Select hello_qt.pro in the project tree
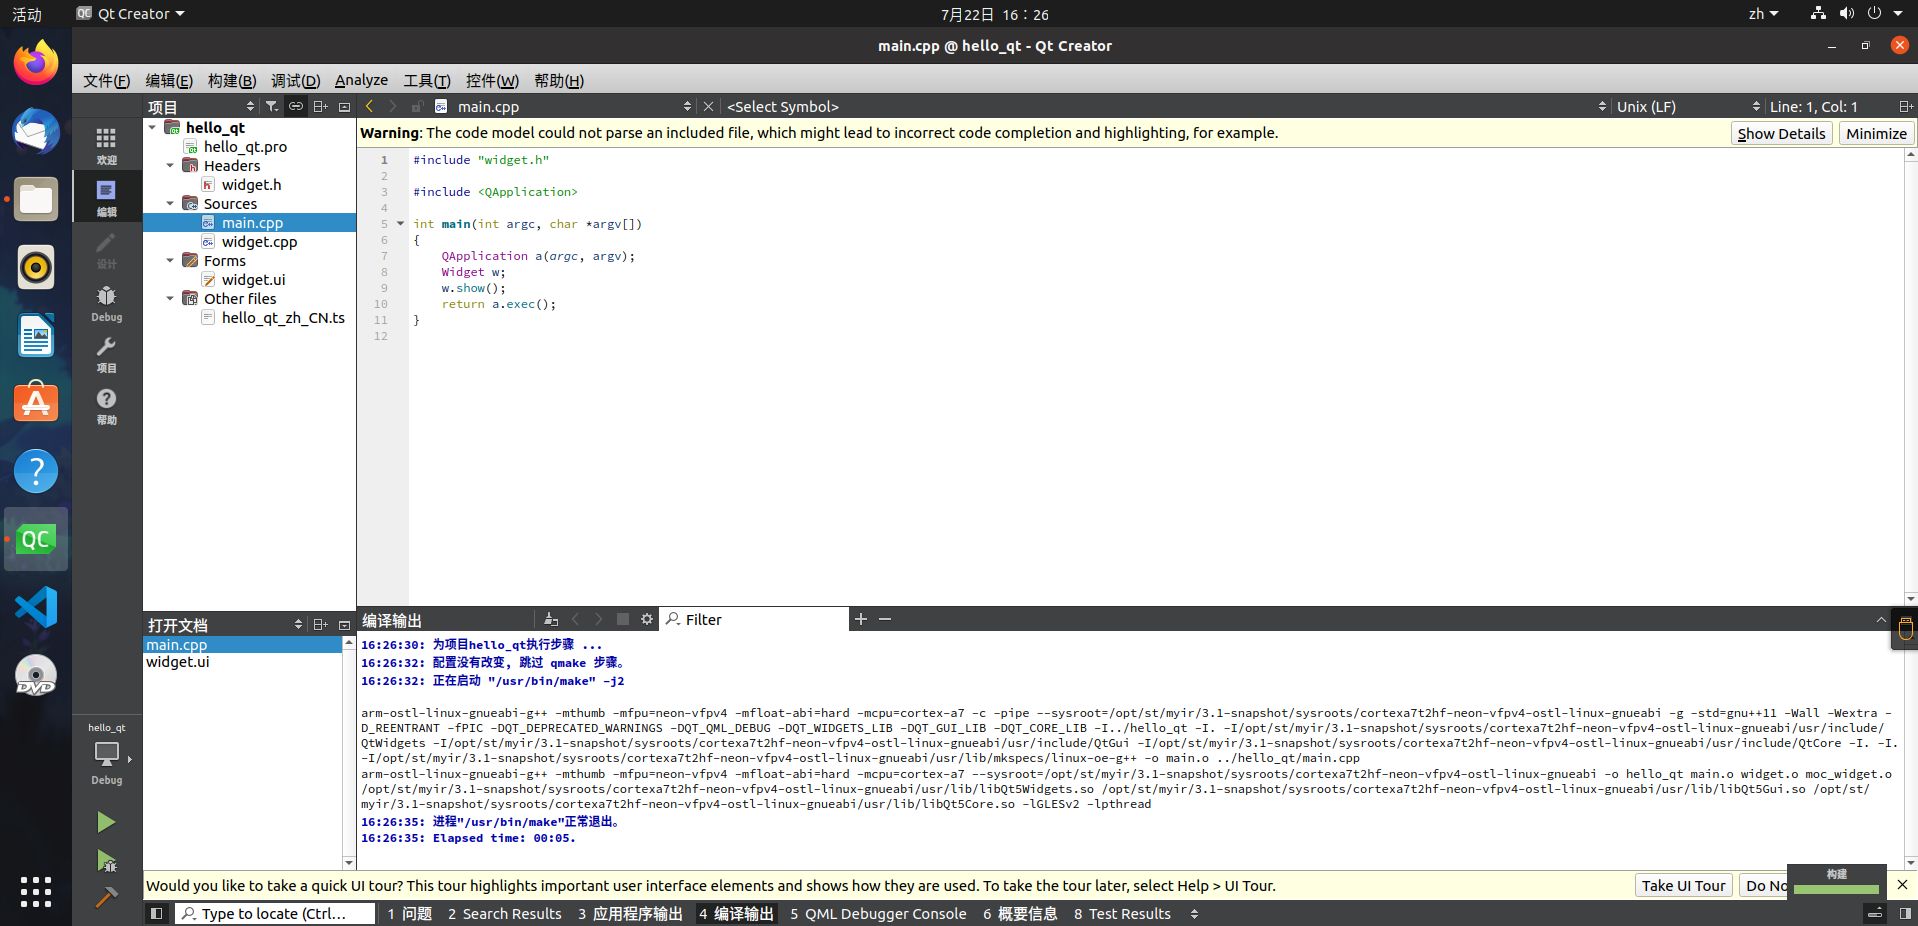The image size is (1918, 926). [245, 146]
